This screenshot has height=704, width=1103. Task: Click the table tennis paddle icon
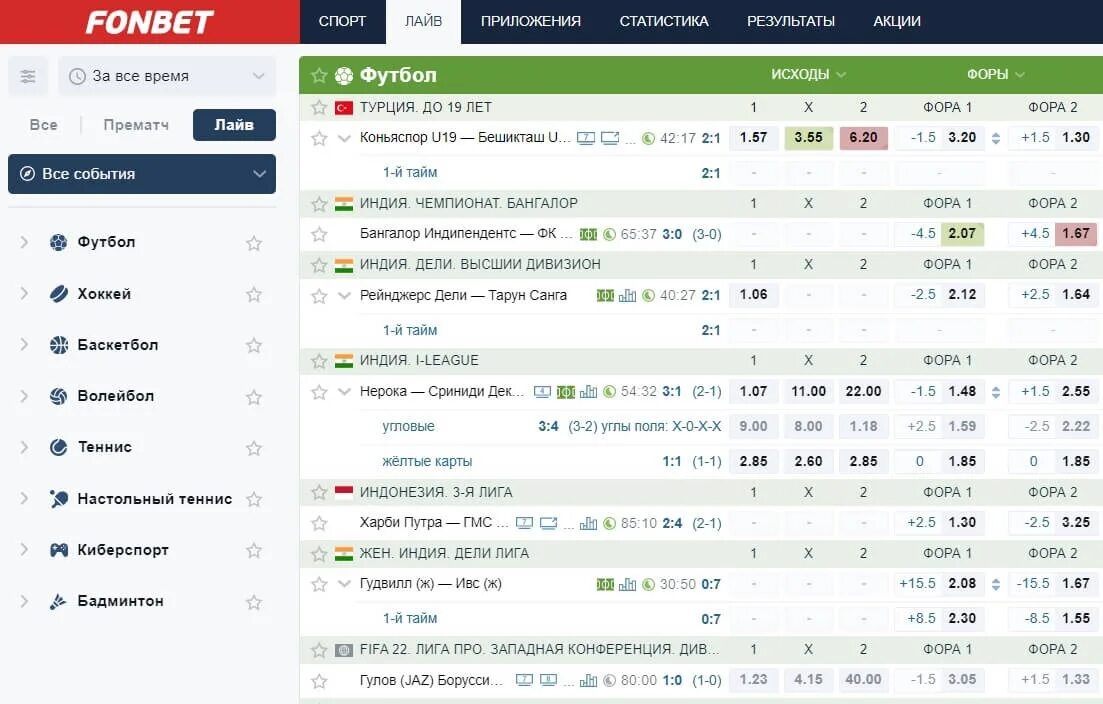tap(58, 499)
